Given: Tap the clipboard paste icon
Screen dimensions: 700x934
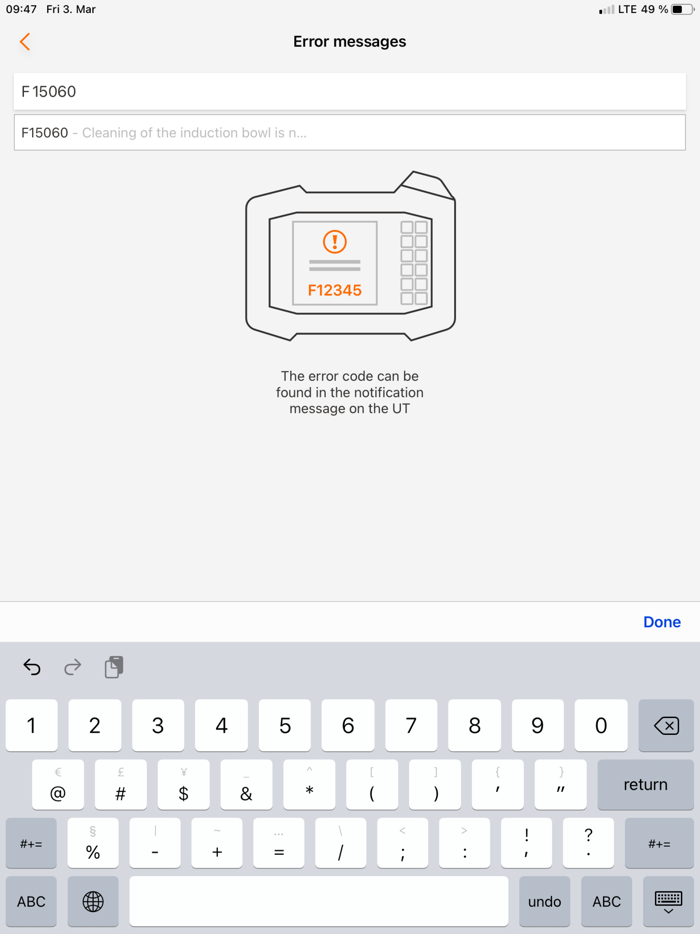Looking at the screenshot, I should click(x=114, y=667).
